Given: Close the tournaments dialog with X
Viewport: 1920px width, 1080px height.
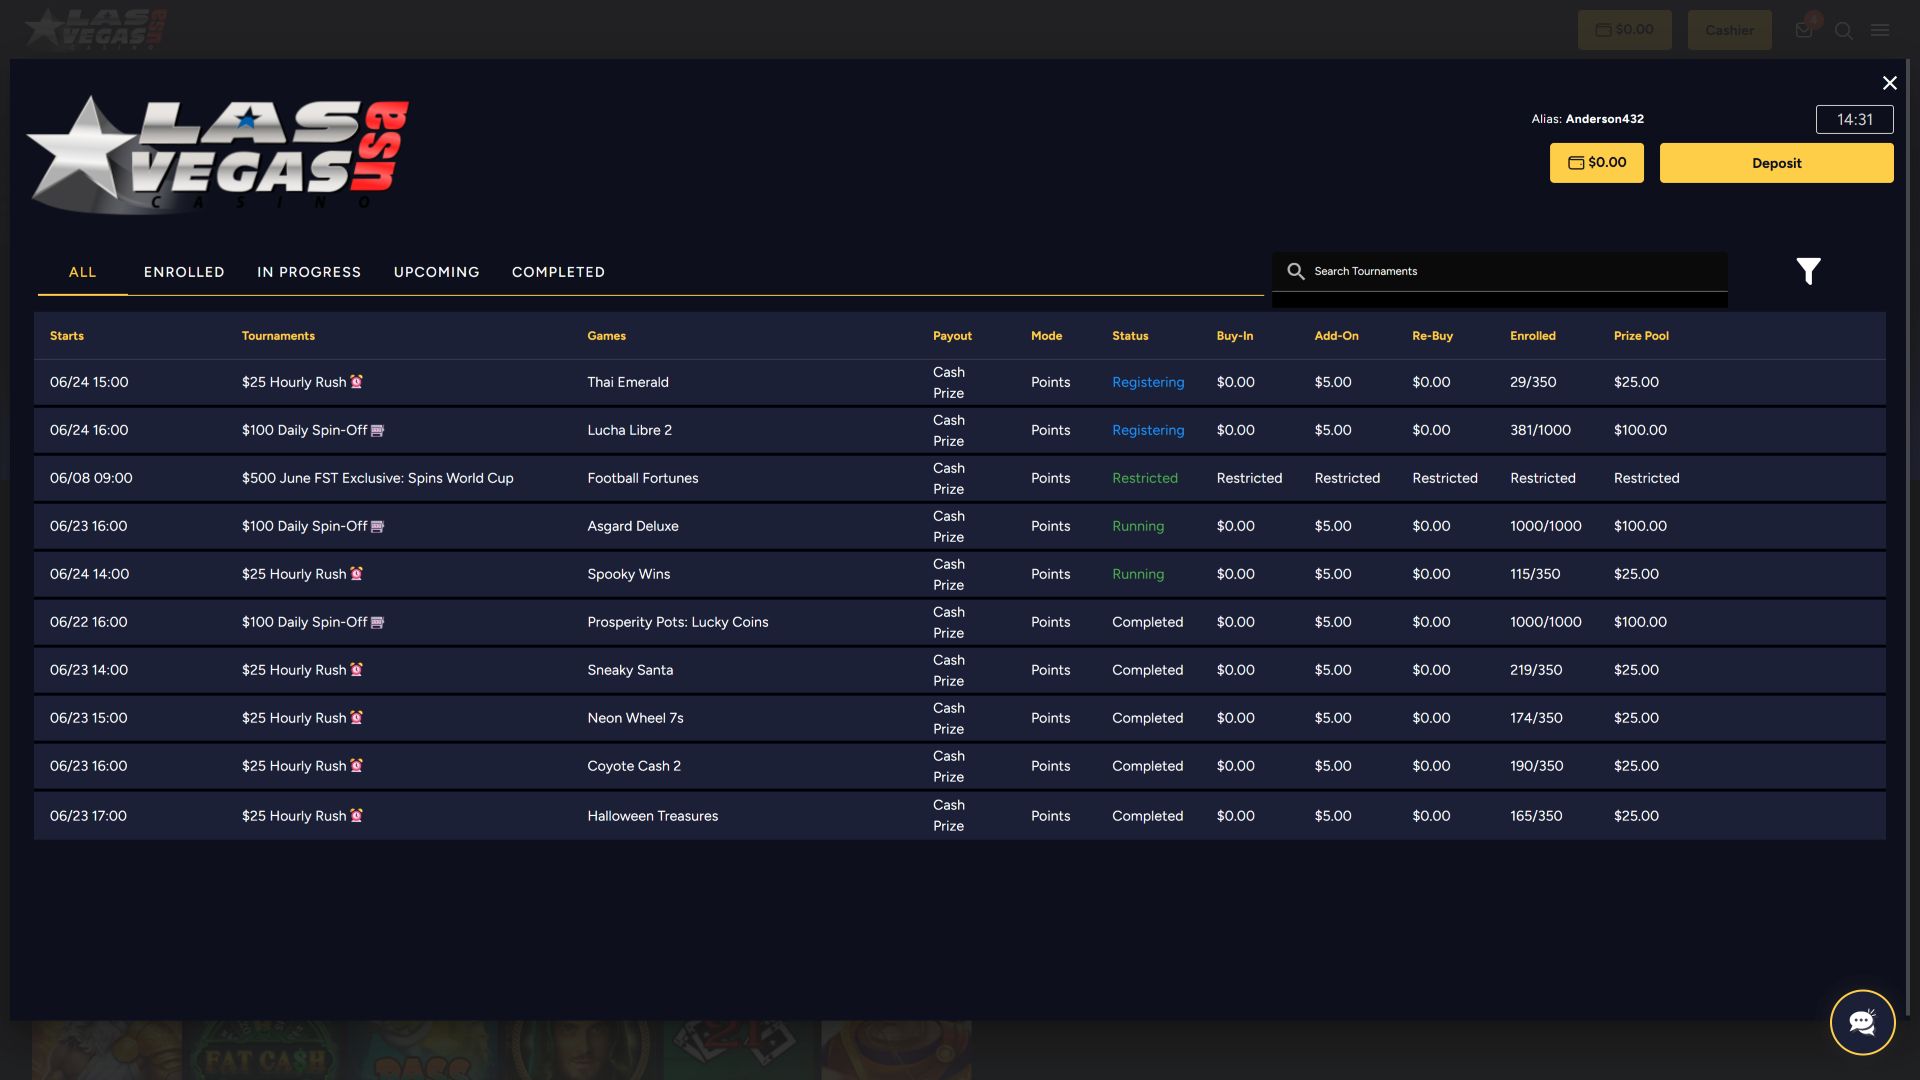Looking at the screenshot, I should [x=1889, y=83].
